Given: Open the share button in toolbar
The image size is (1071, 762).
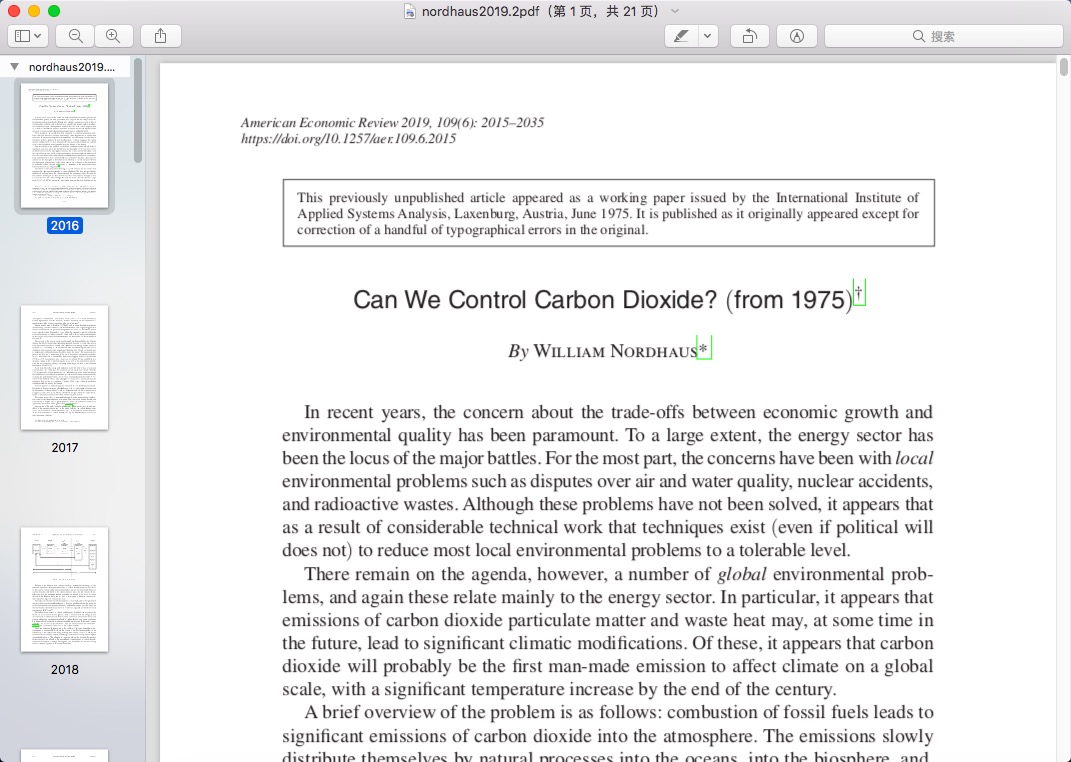Looking at the screenshot, I should 161,36.
